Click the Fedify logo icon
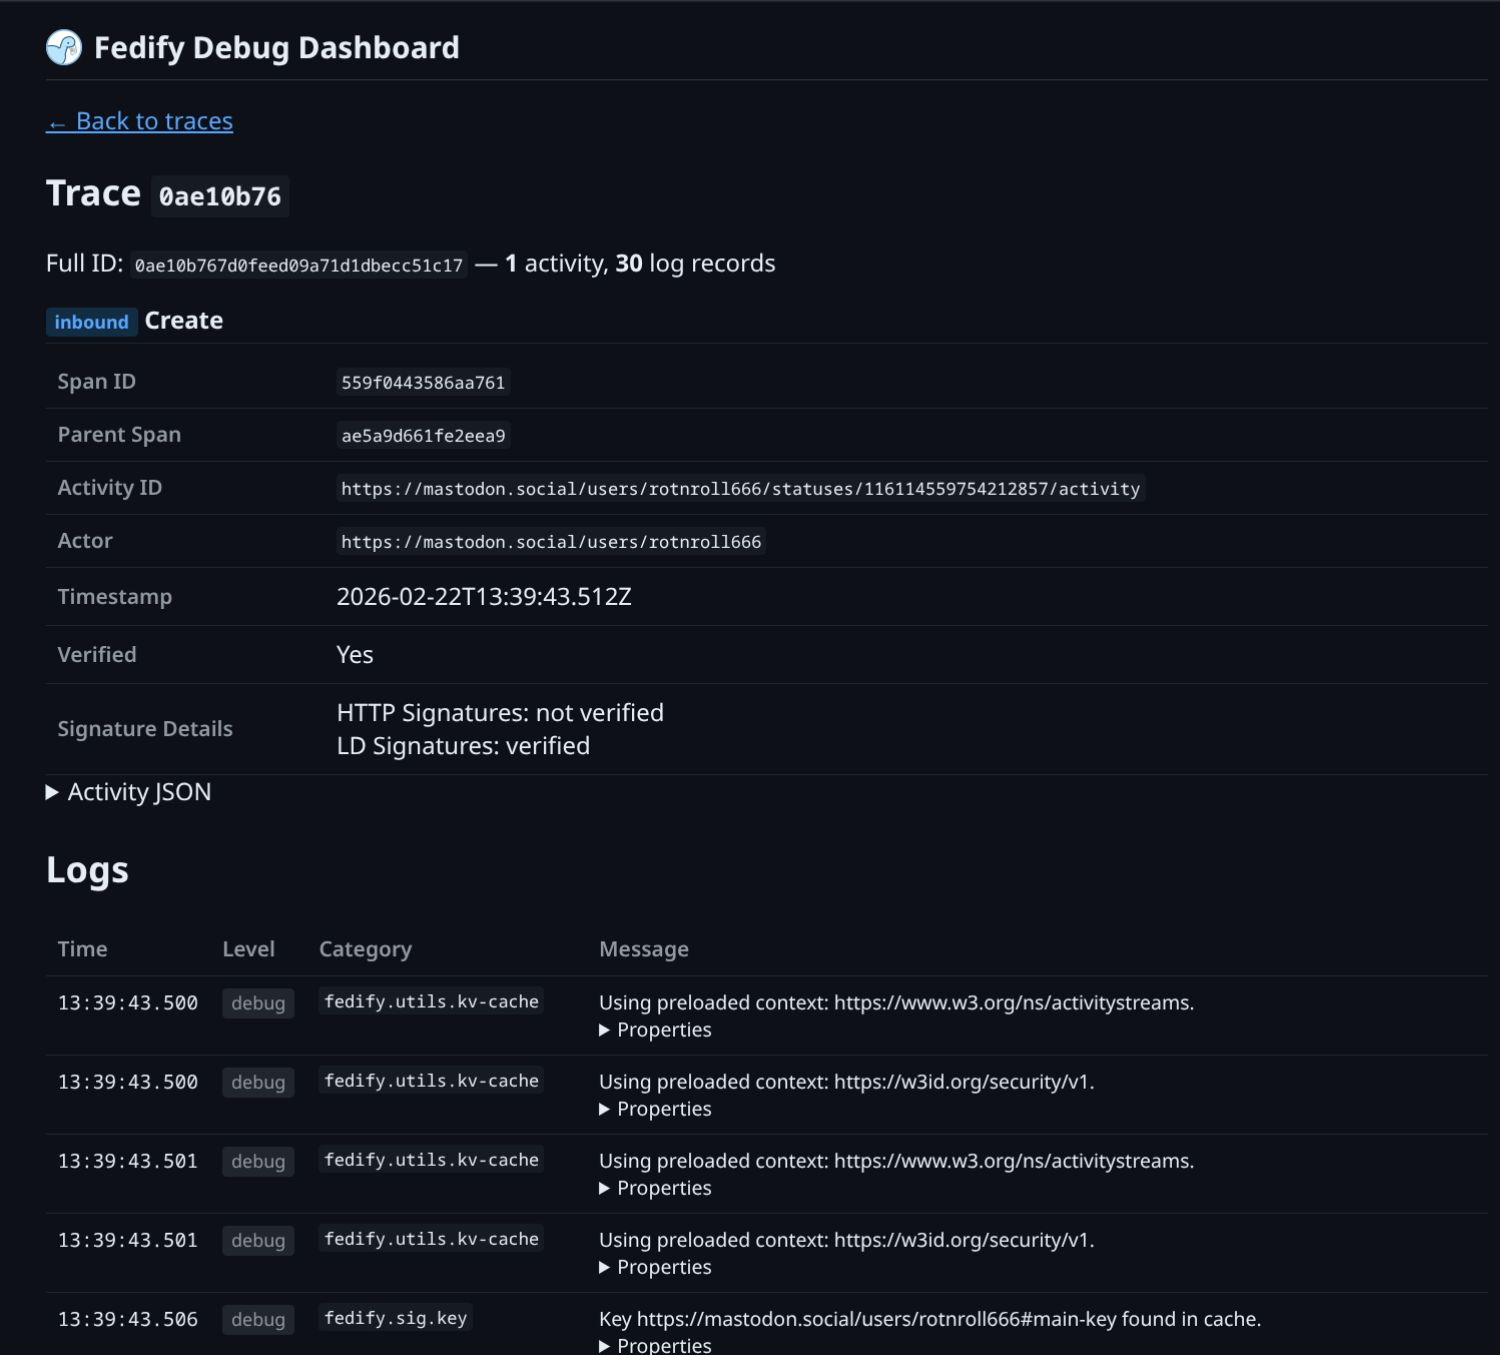The width and height of the screenshot is (1500, 1355). pyautogui.click(x=64, y=48)
